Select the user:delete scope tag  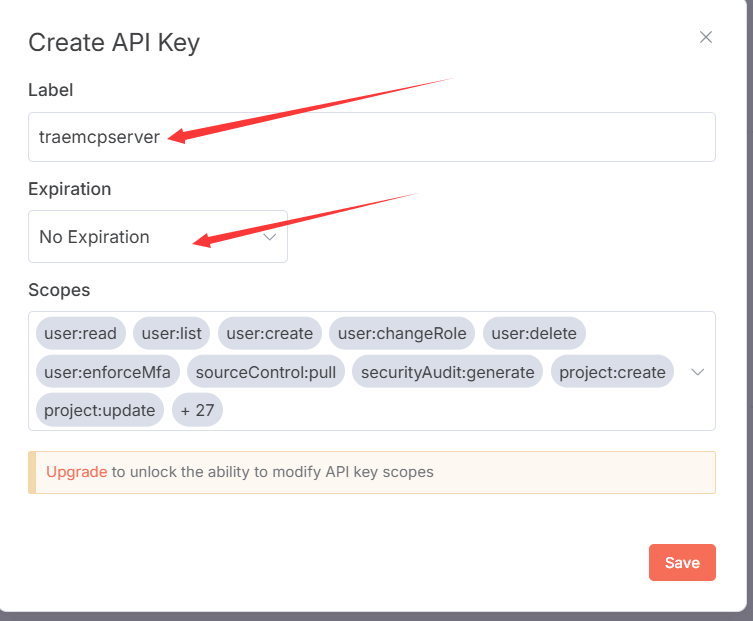click(x=534, y=333)
